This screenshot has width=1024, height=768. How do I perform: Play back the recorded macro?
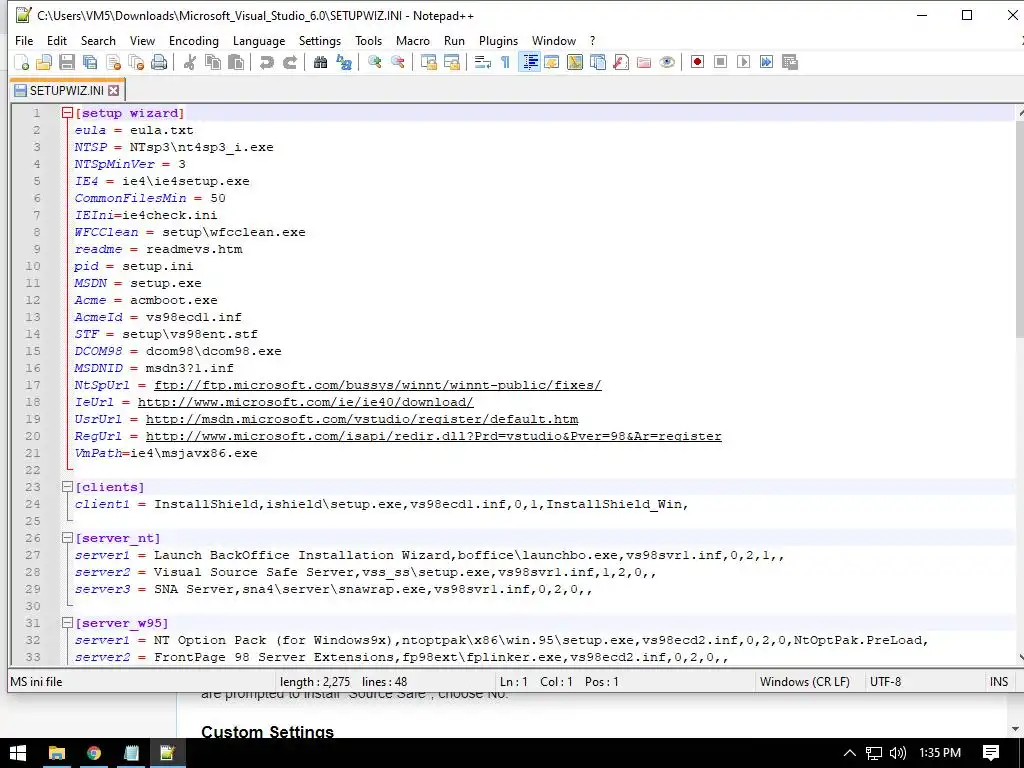coord(743,62)
